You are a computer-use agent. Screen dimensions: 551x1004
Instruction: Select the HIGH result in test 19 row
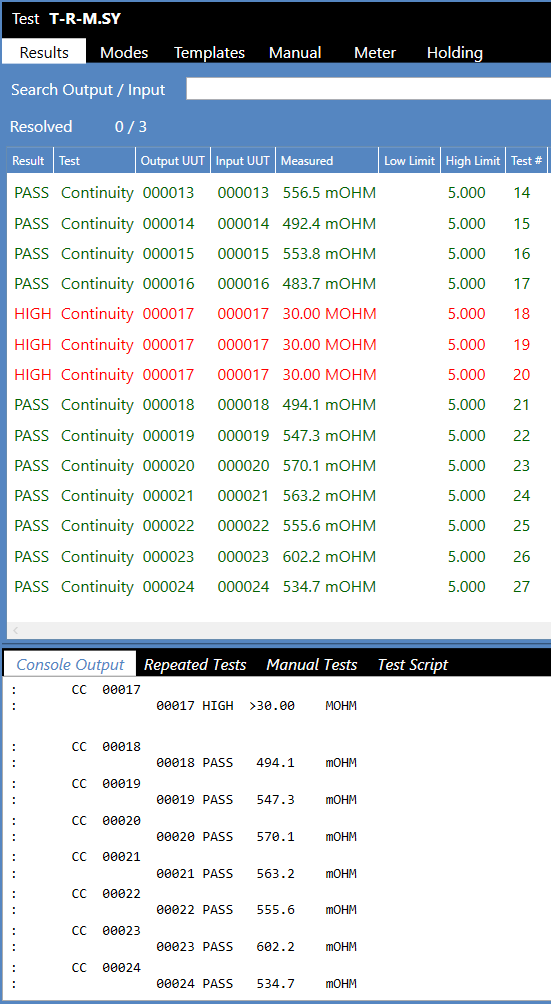(33, 344)
